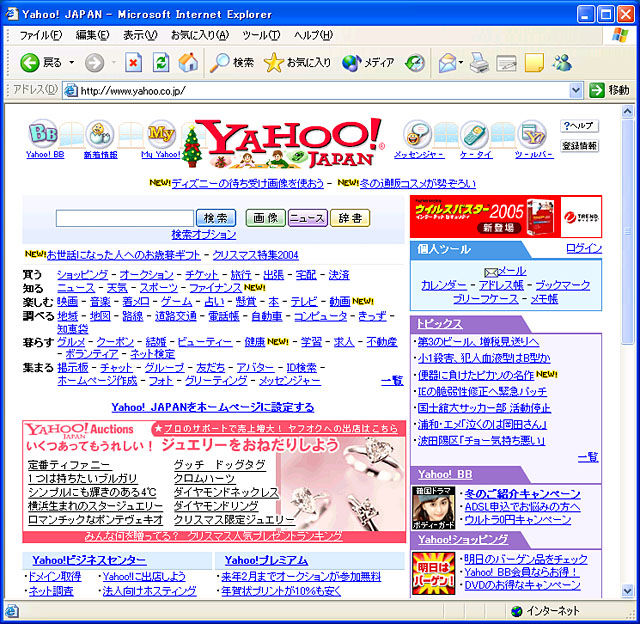Click the scrollbar down arrow
The width and height of the screenshot is (640, 624).
(627, 590)
